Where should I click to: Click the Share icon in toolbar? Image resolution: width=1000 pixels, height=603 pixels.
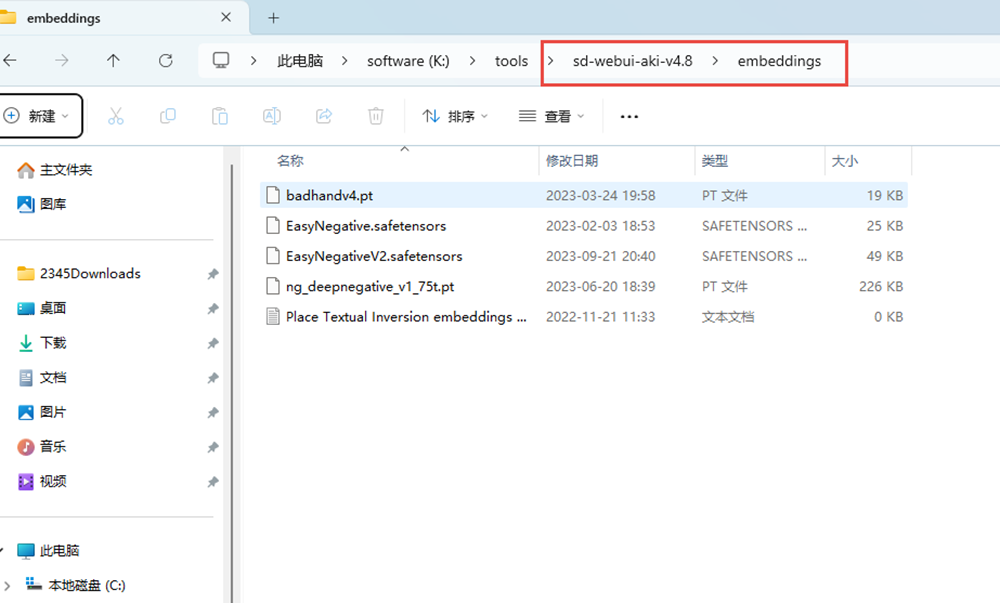tap(324, 116)
